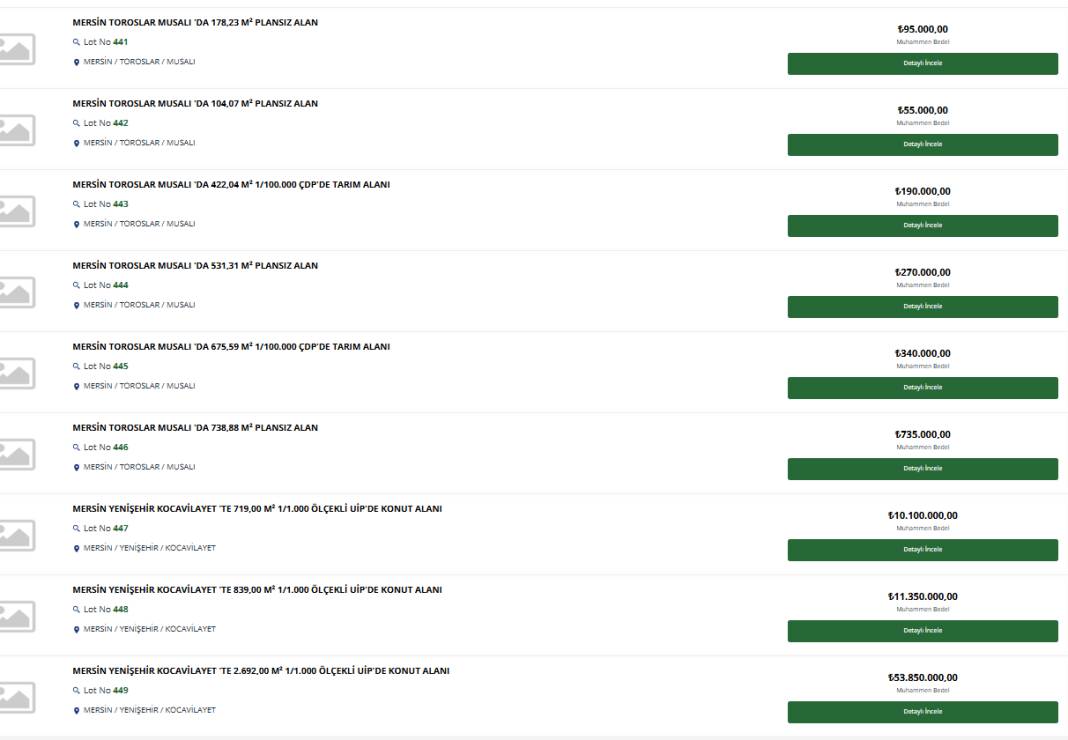1068x740 pixels.
Task: Click Detaylı İncele button for ₺53.850.000,00 listing
Action: (922, 712)
